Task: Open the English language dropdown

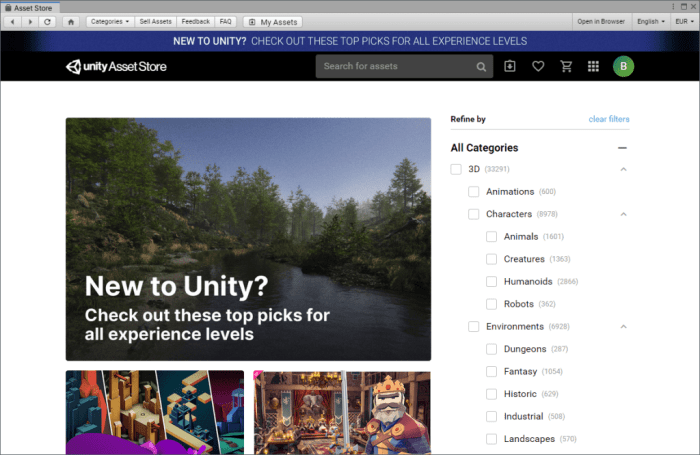Action: (x=650, y=21)
